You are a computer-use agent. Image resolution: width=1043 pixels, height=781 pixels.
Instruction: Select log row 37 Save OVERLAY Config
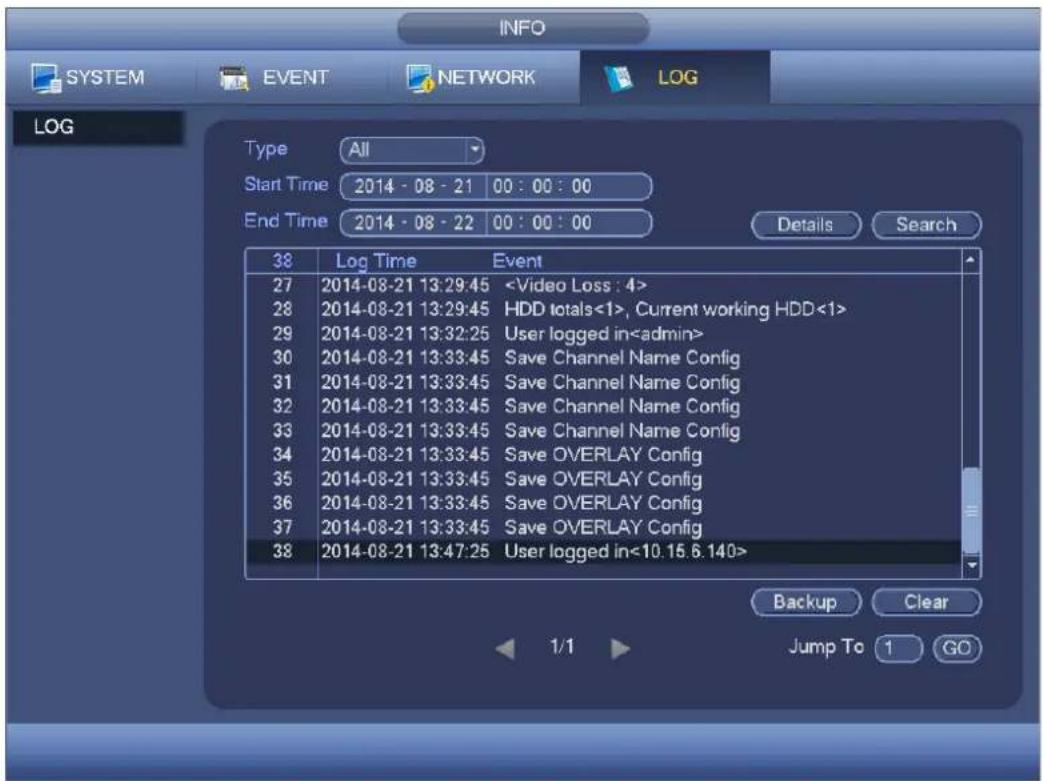603,528
